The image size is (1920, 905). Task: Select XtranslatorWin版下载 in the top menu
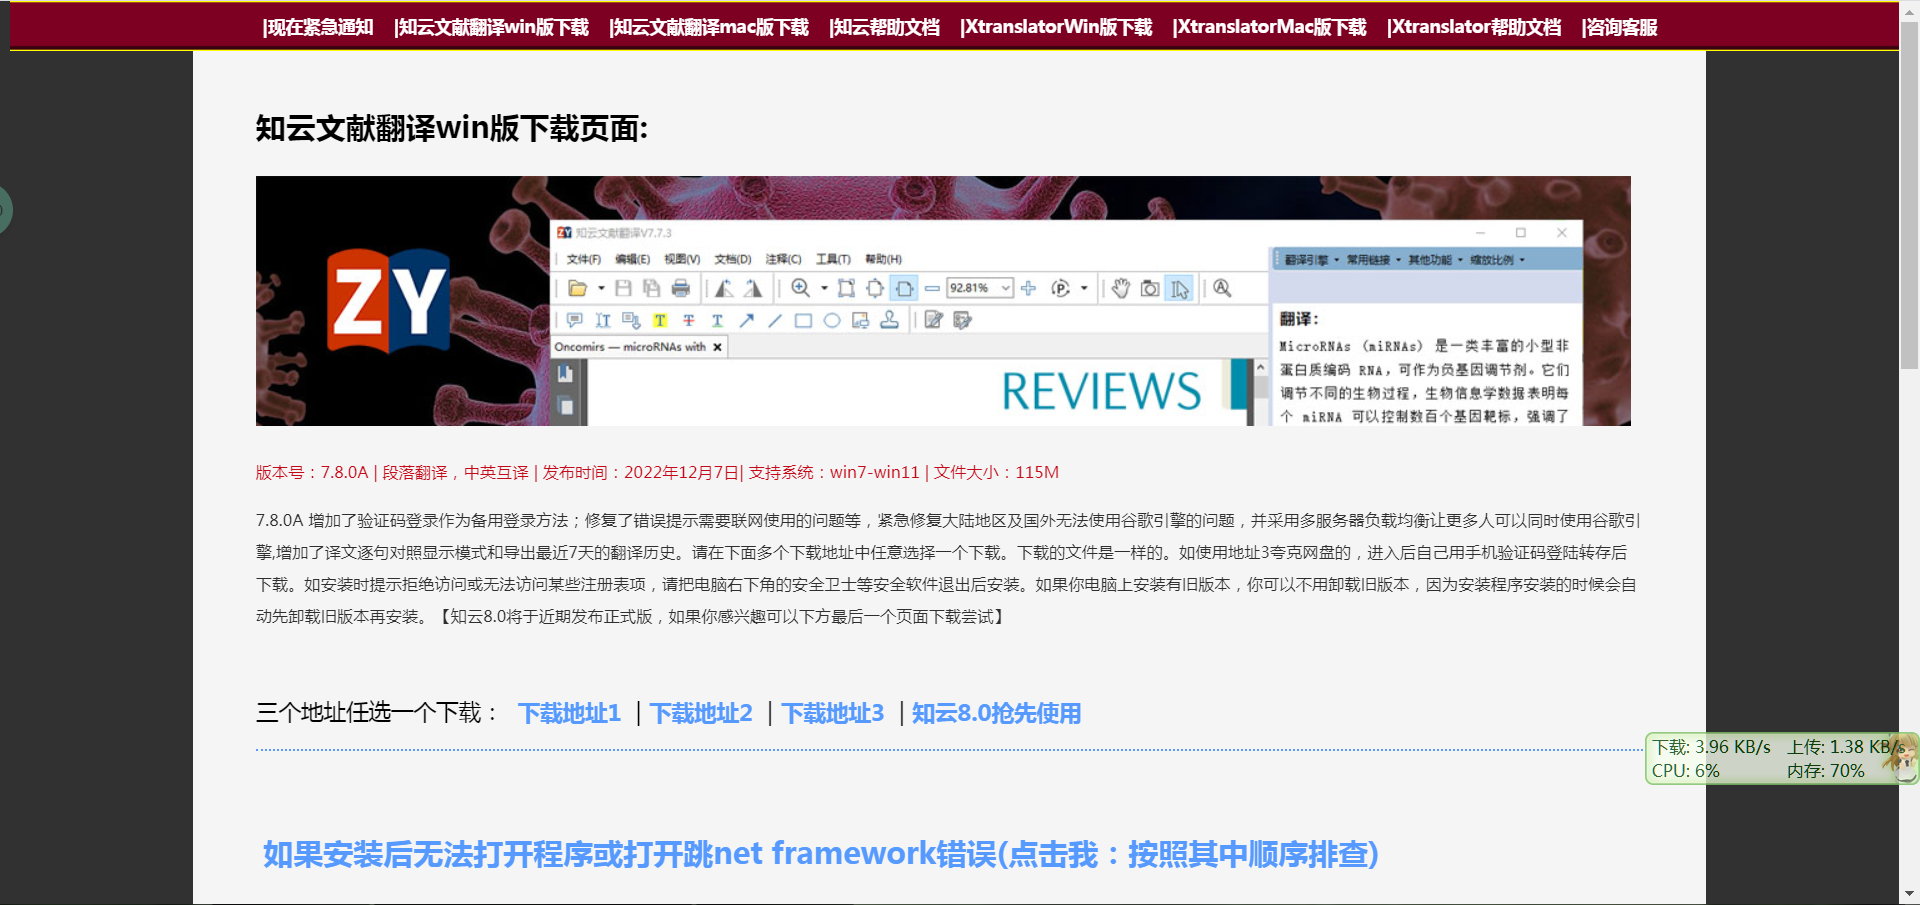[1056, 27]
